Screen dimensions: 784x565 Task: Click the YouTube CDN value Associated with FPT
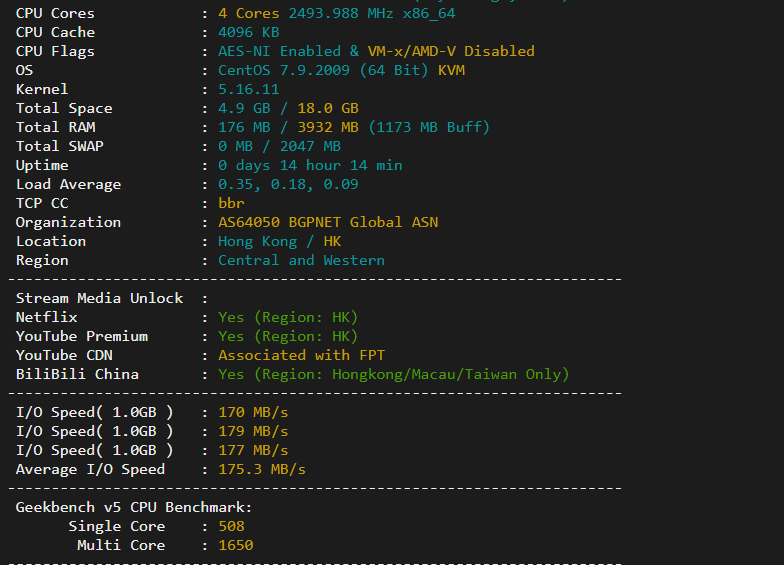[x=302, y=356]
